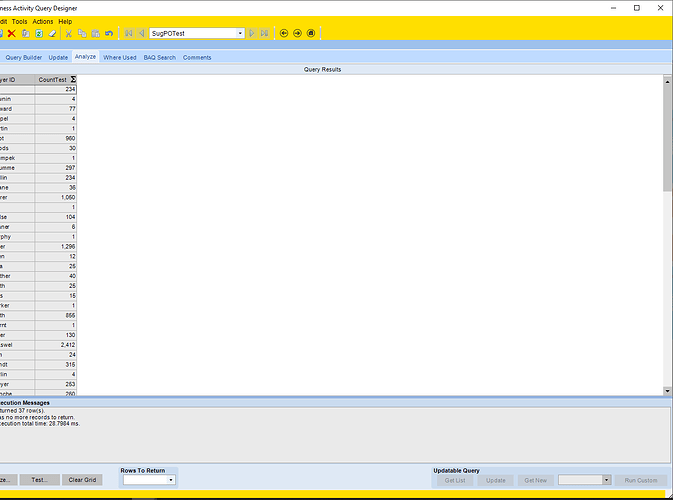Click the CountTest filter cell showing 234

[56, 89]
